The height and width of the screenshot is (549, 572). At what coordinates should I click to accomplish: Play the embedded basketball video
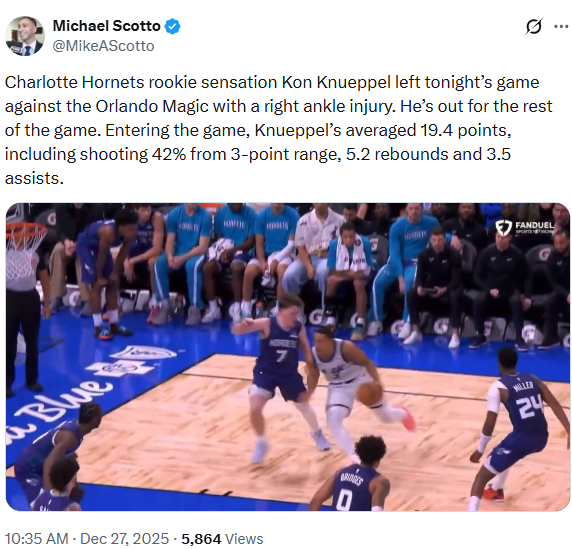point(287,357)
